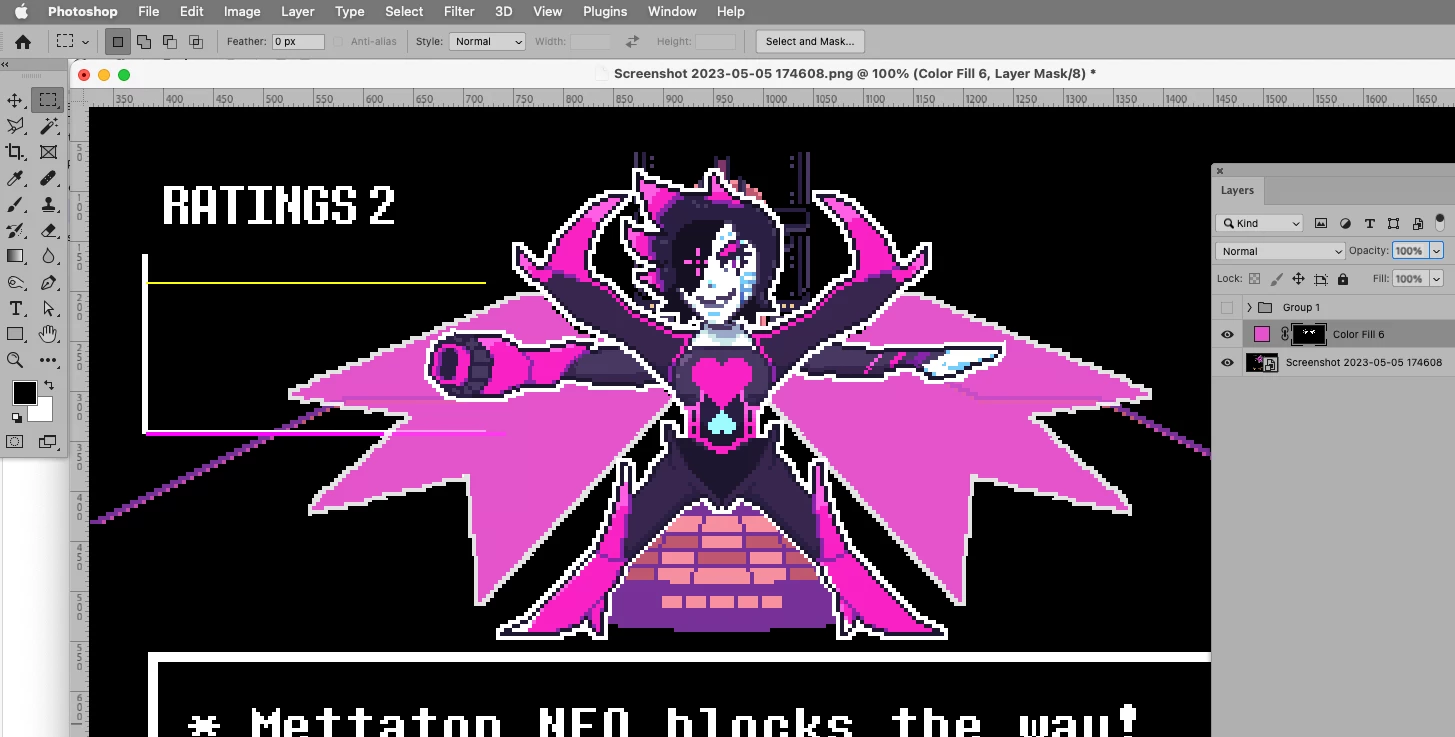The width and height of the screenshot is (1455, 737).
Task: Filter layers for shape layers
Action: [x=1393, y=223]
